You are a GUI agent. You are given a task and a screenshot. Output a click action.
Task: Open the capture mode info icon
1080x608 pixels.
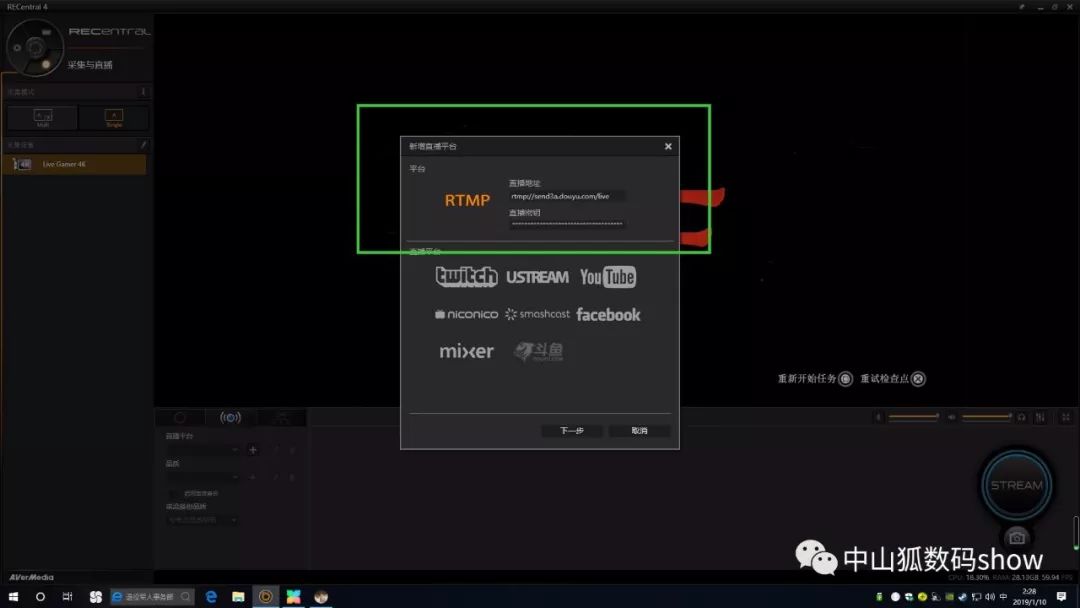coord(143,92)
